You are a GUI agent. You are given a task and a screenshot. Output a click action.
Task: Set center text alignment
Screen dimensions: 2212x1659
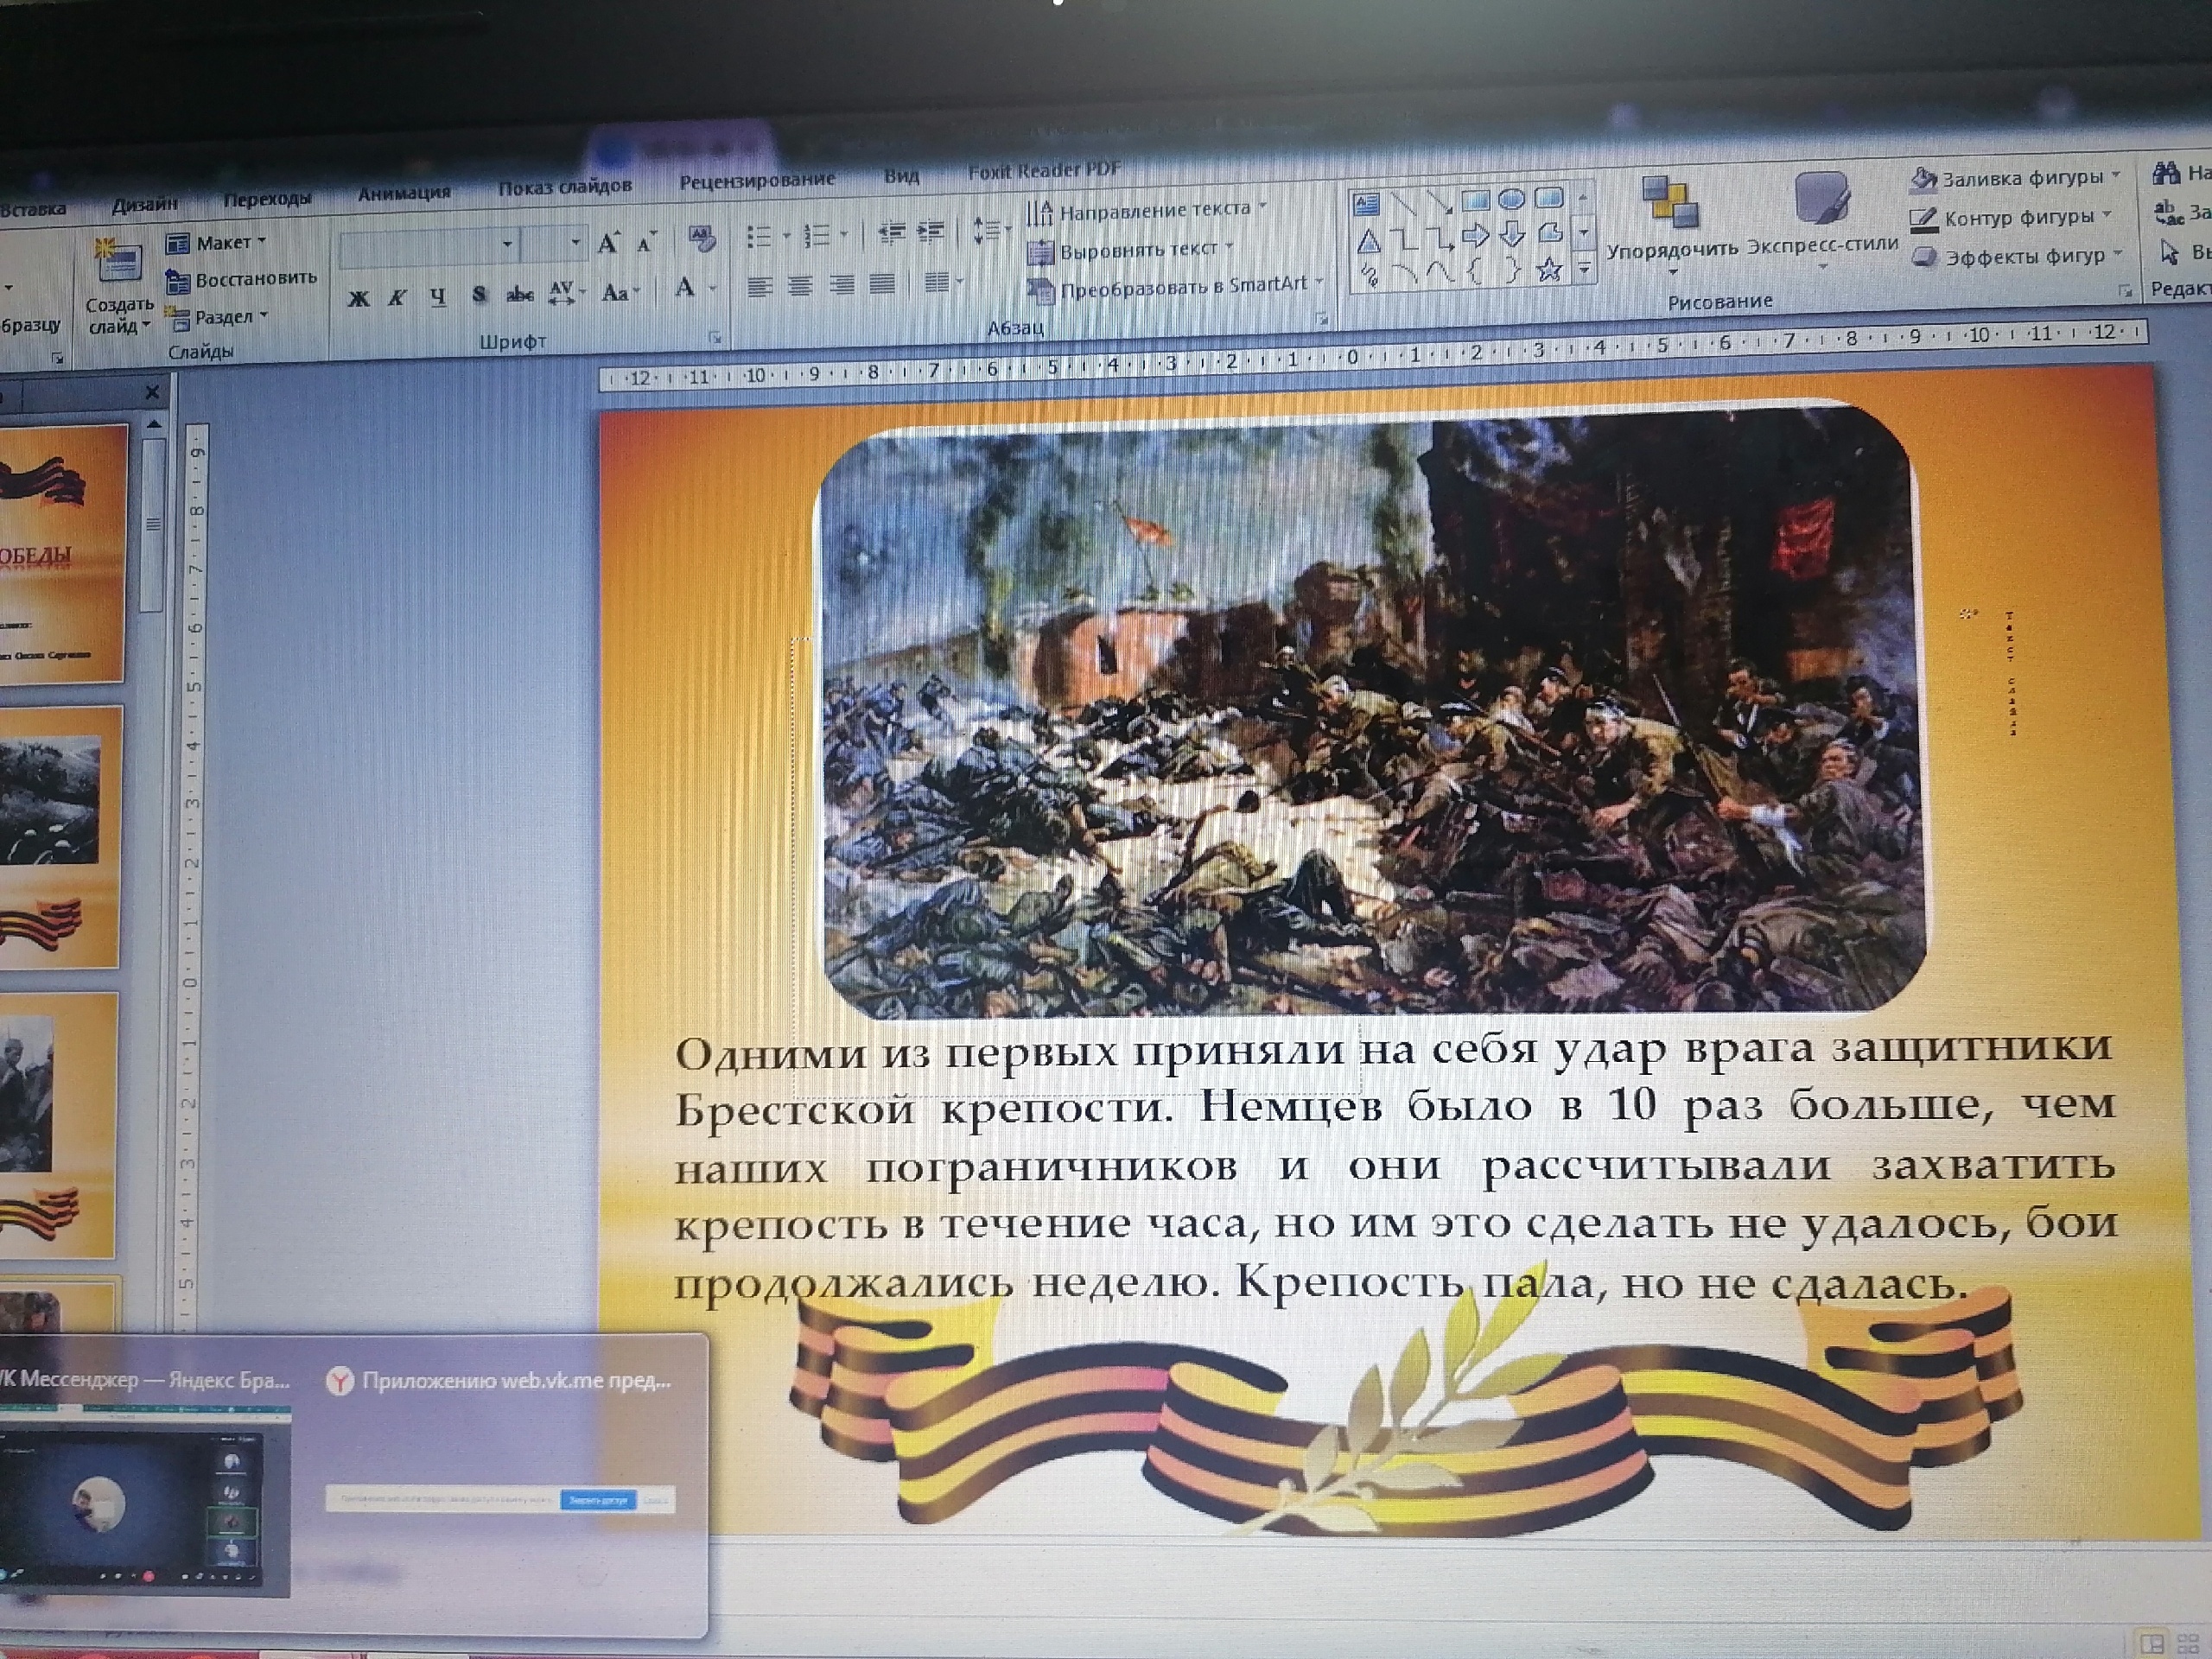(x=800, y=287)
